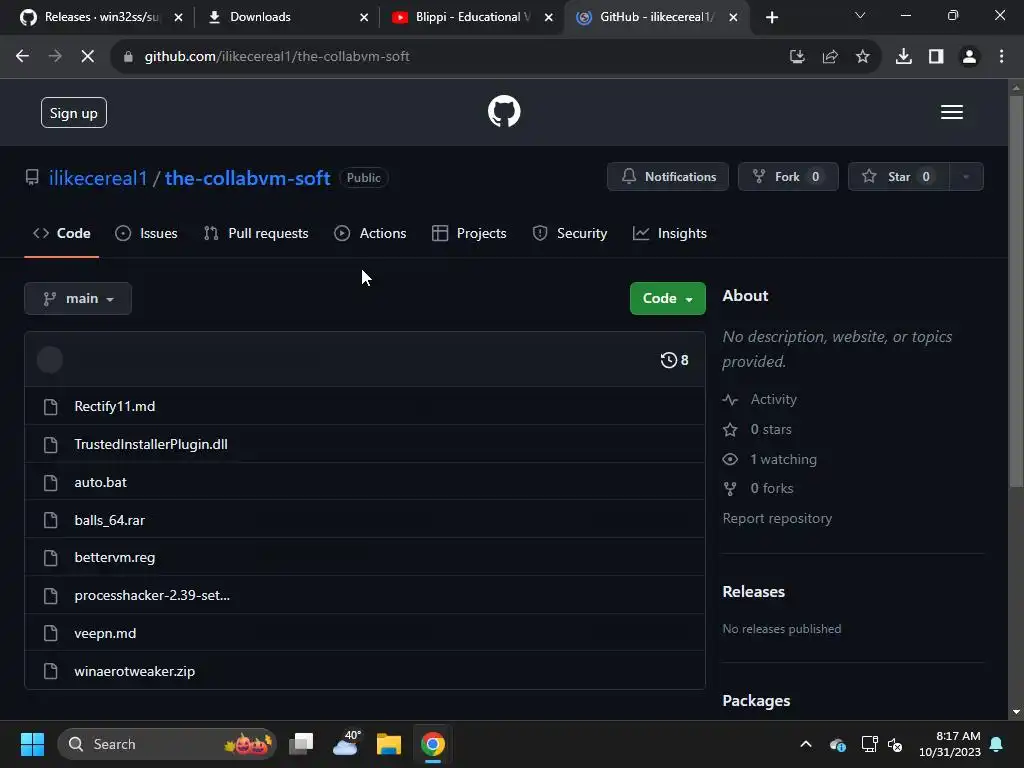Fork the repository
Image resolution: width=1024 pixels, height=768 pixels.
point(788,177)
